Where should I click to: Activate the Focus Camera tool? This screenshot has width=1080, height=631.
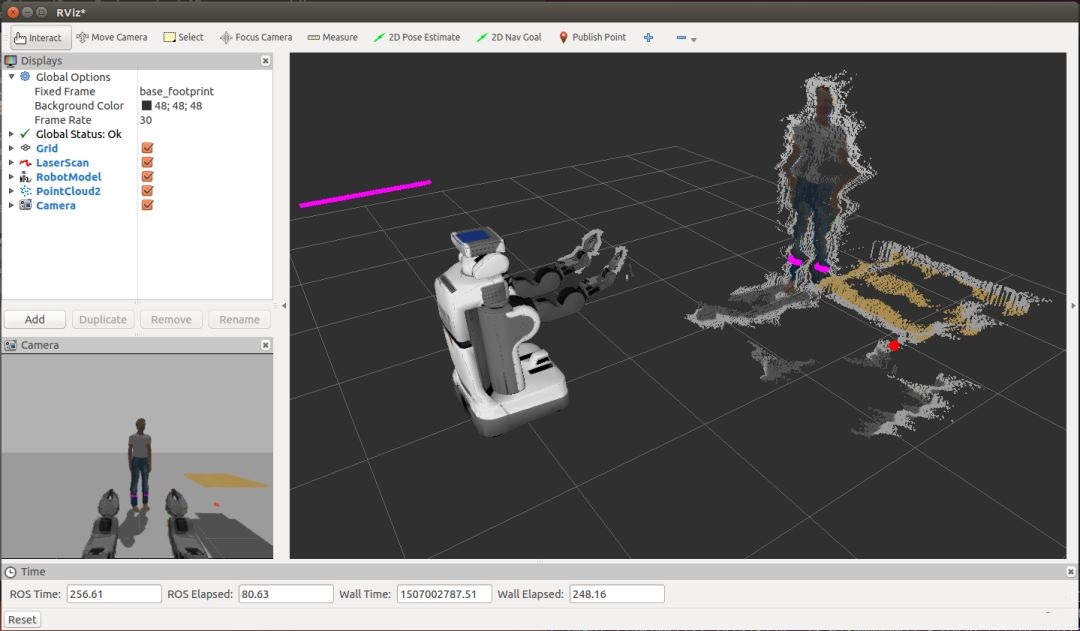pyautogui.click(x=256, y=37)
